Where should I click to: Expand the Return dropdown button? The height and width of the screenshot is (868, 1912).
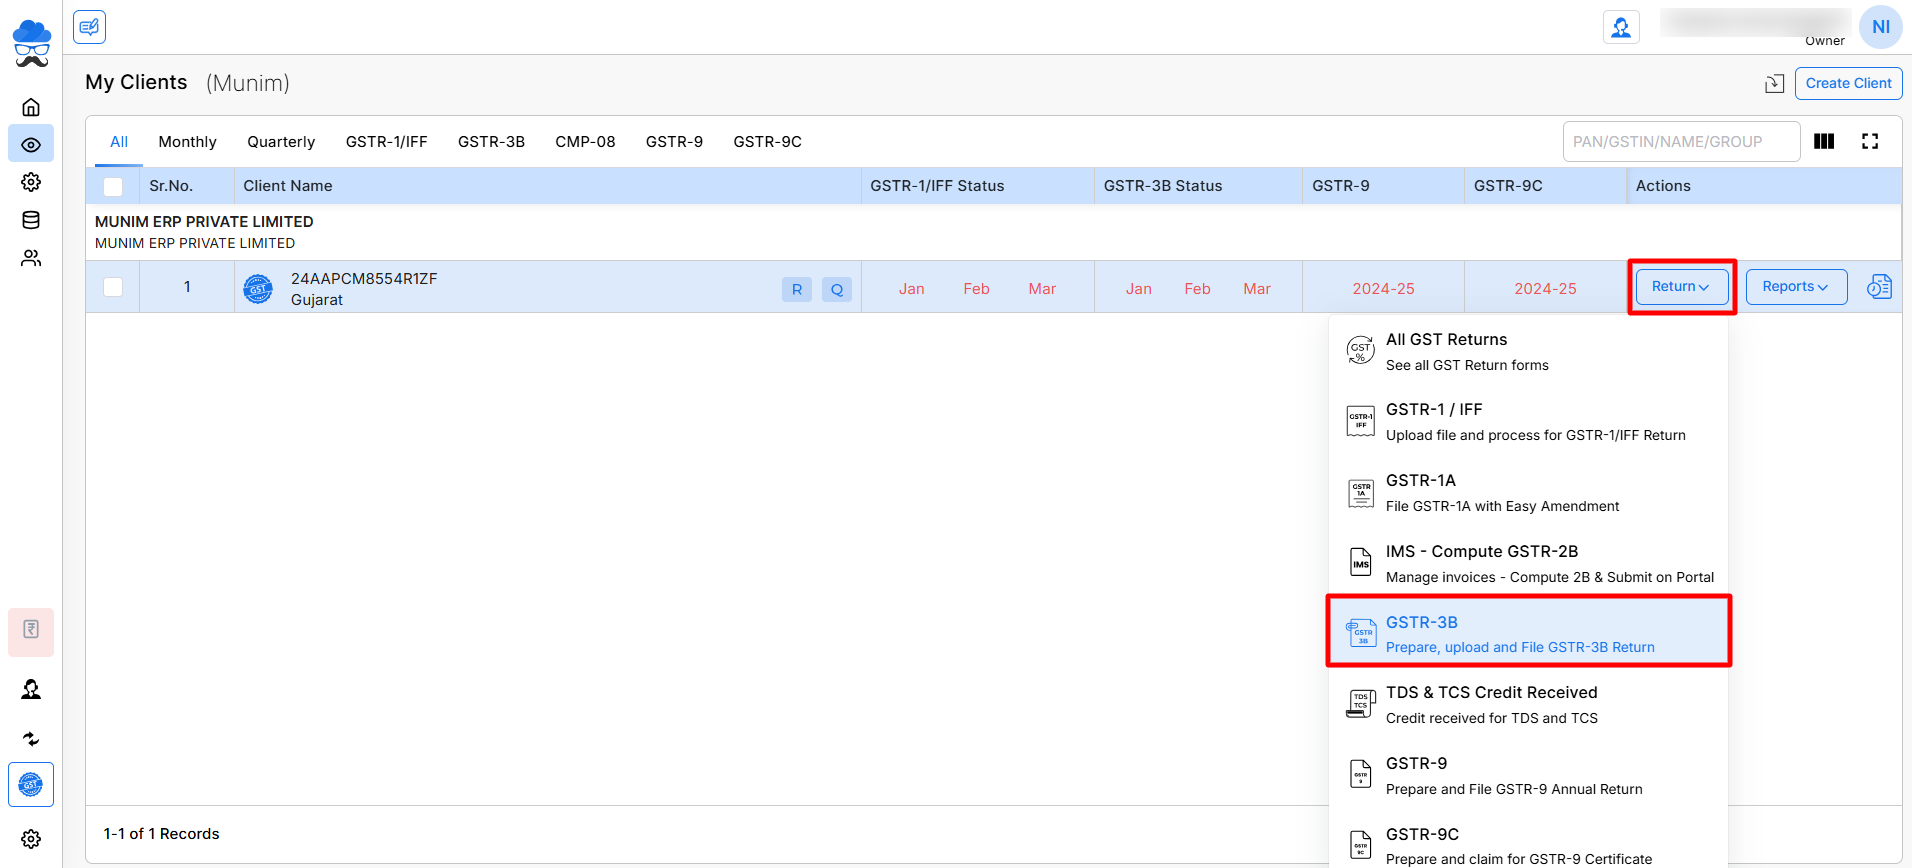pos(1681,287)
